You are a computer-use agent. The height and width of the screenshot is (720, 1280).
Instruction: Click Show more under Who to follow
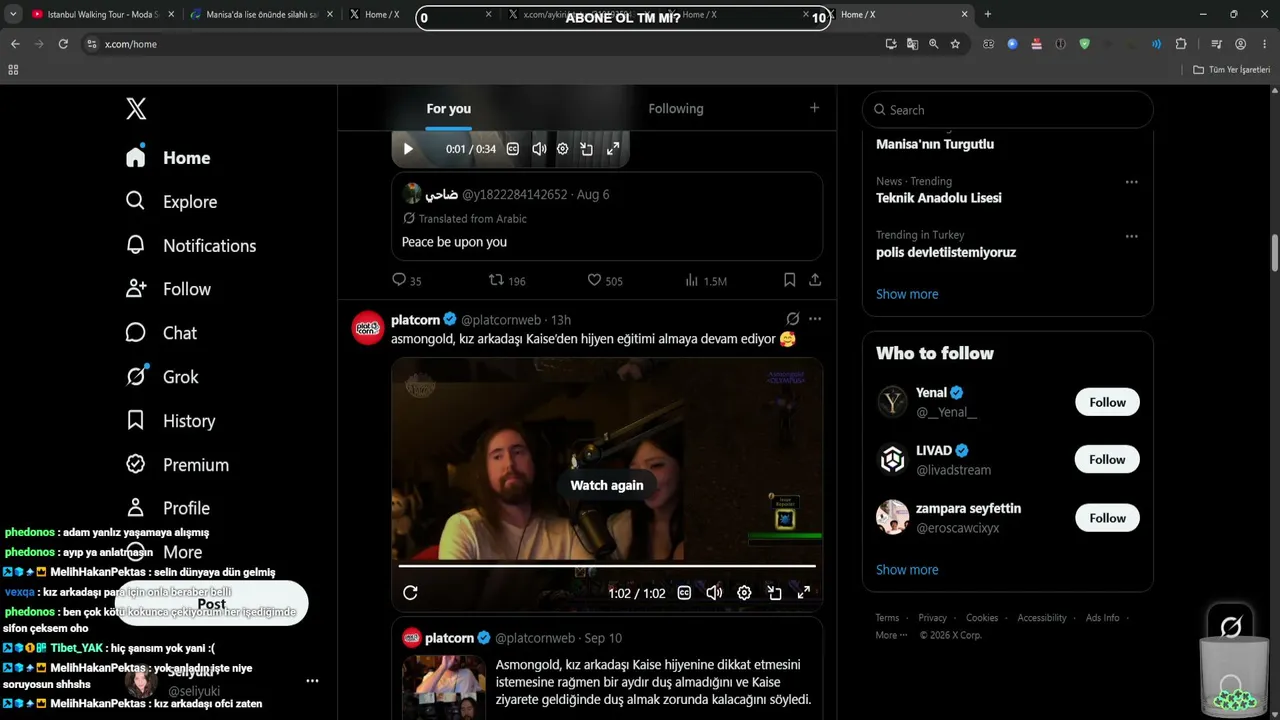(907, 570)
